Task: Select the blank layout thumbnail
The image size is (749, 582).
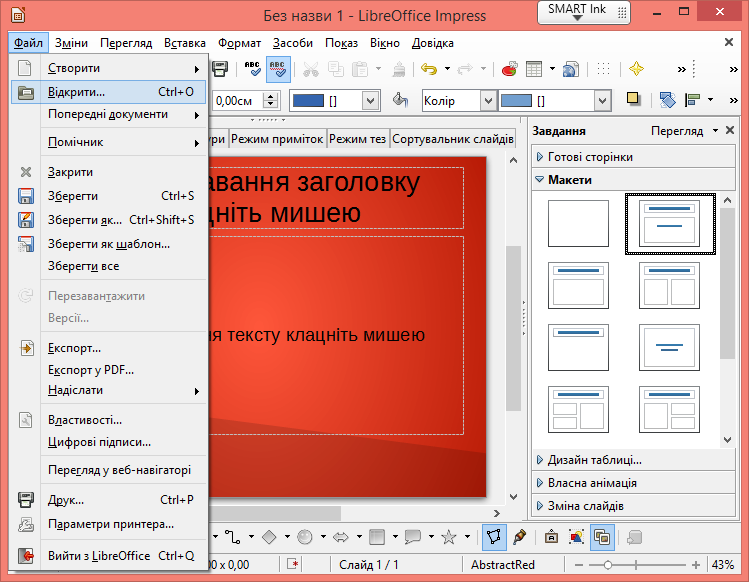Action: point(578,223)
